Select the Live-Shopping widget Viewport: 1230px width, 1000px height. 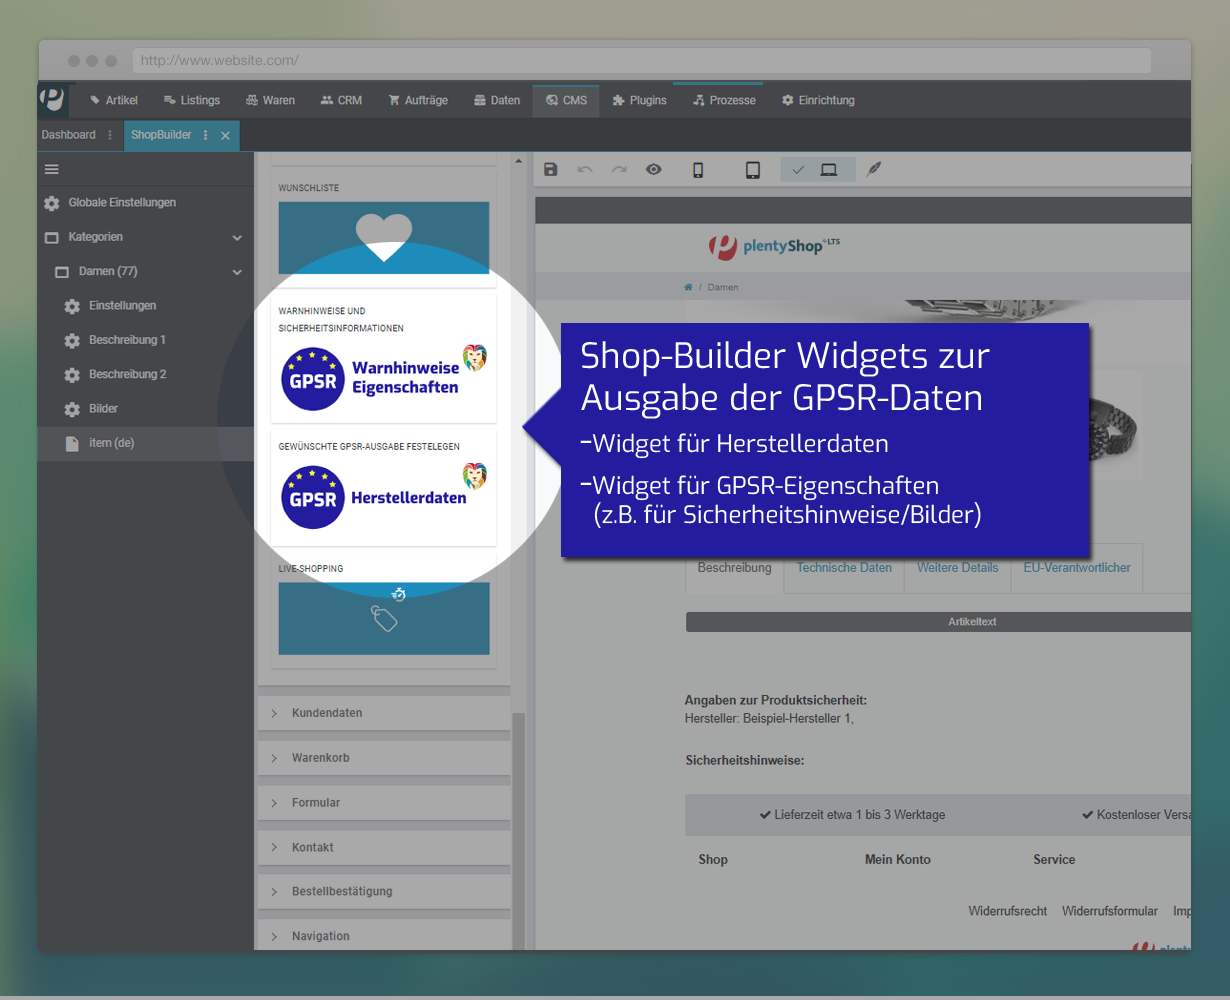tap(384, 619)
